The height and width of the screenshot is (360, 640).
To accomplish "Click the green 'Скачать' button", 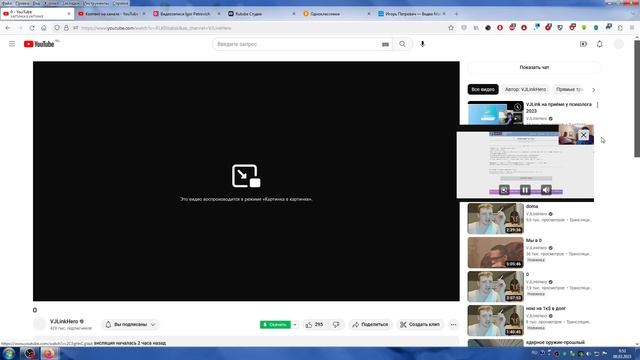I will tap(276, 324).
